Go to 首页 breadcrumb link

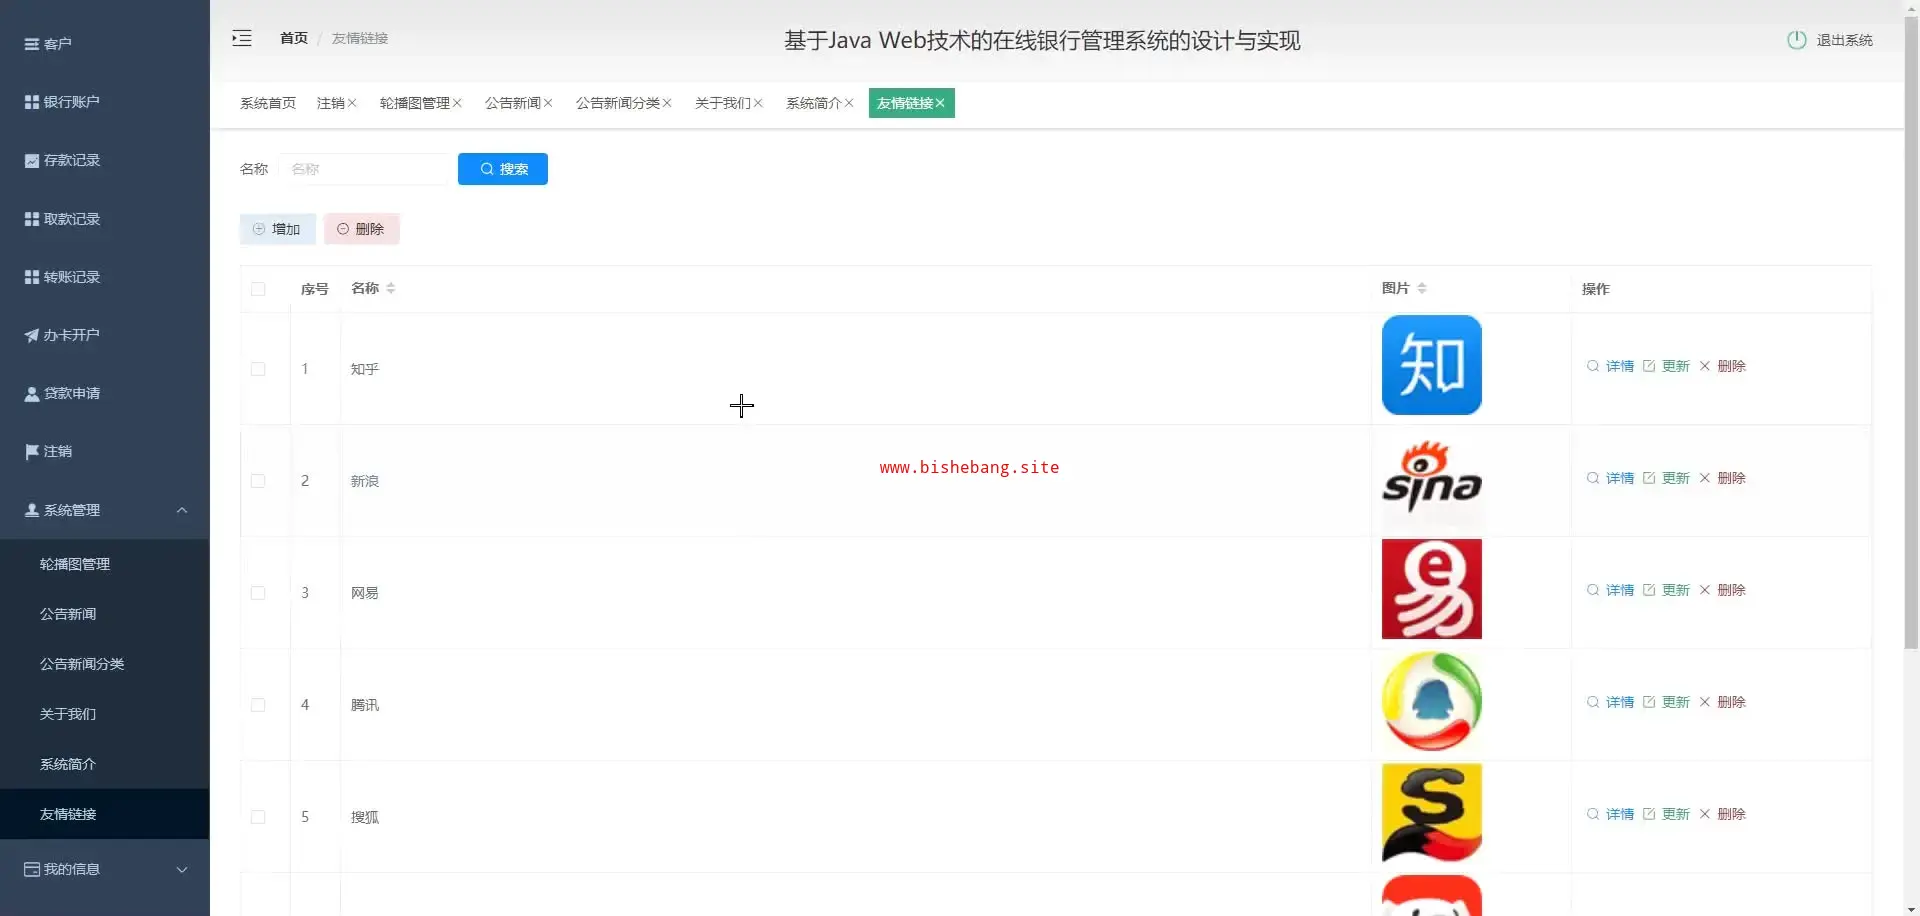tap(293, 38)
